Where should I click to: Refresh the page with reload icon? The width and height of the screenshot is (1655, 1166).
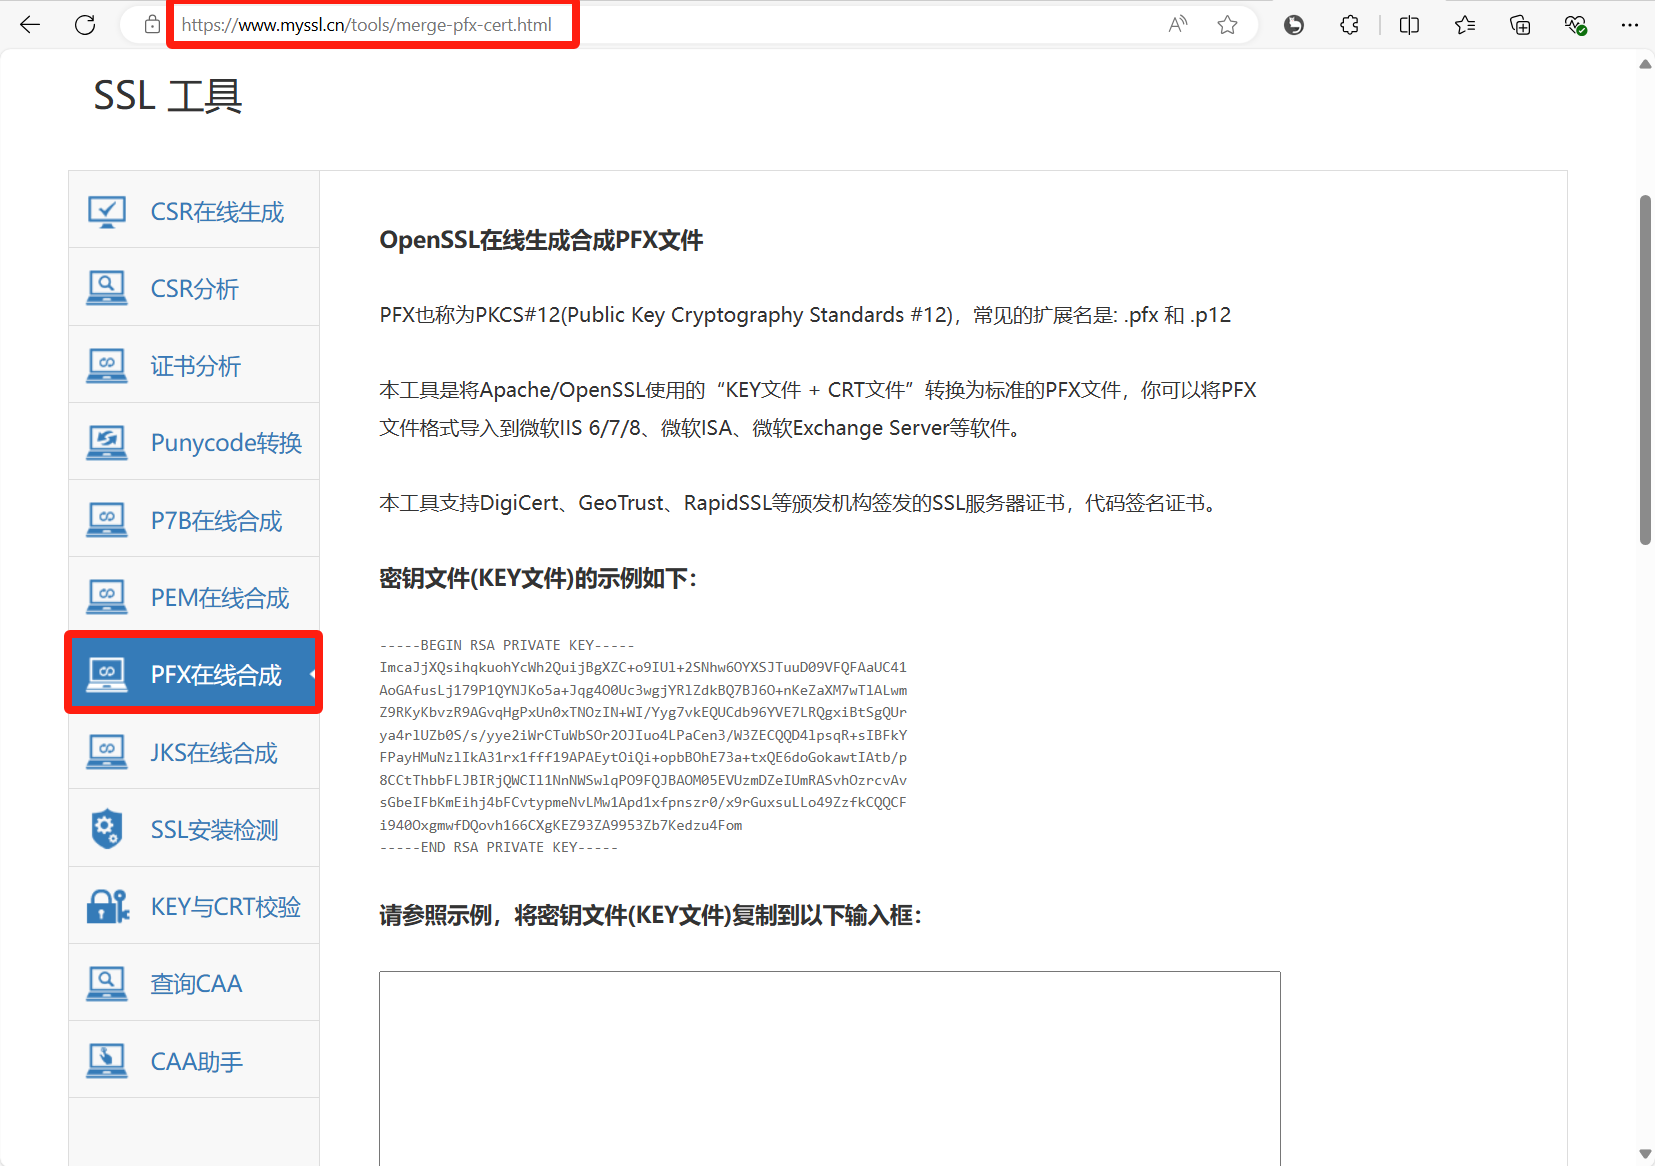coord(85,25)
